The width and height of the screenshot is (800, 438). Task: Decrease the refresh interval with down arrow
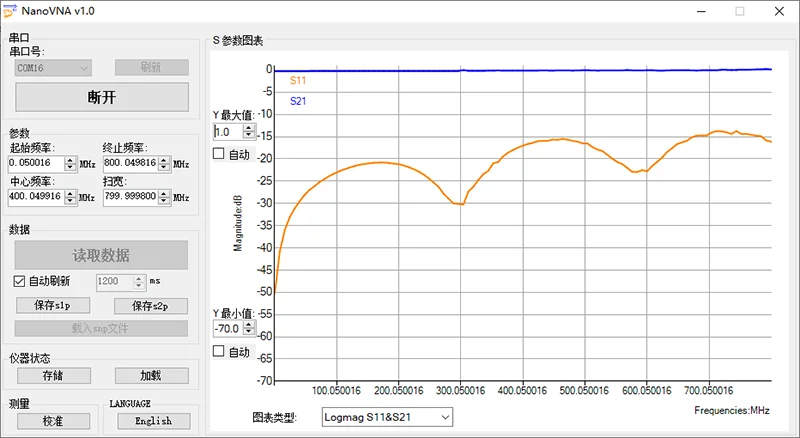[139, 285]
